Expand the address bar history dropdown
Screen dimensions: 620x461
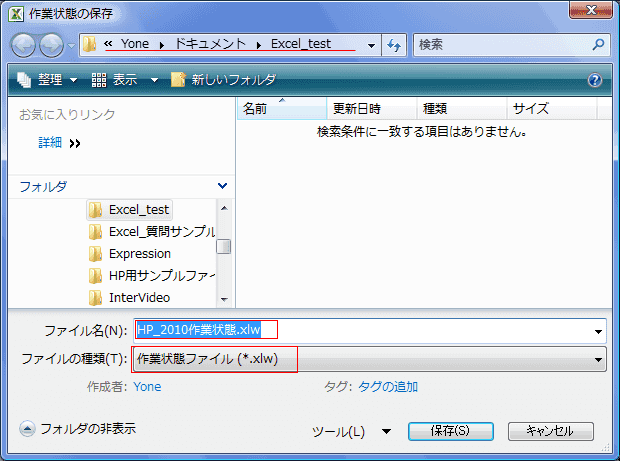pos(371,45)
